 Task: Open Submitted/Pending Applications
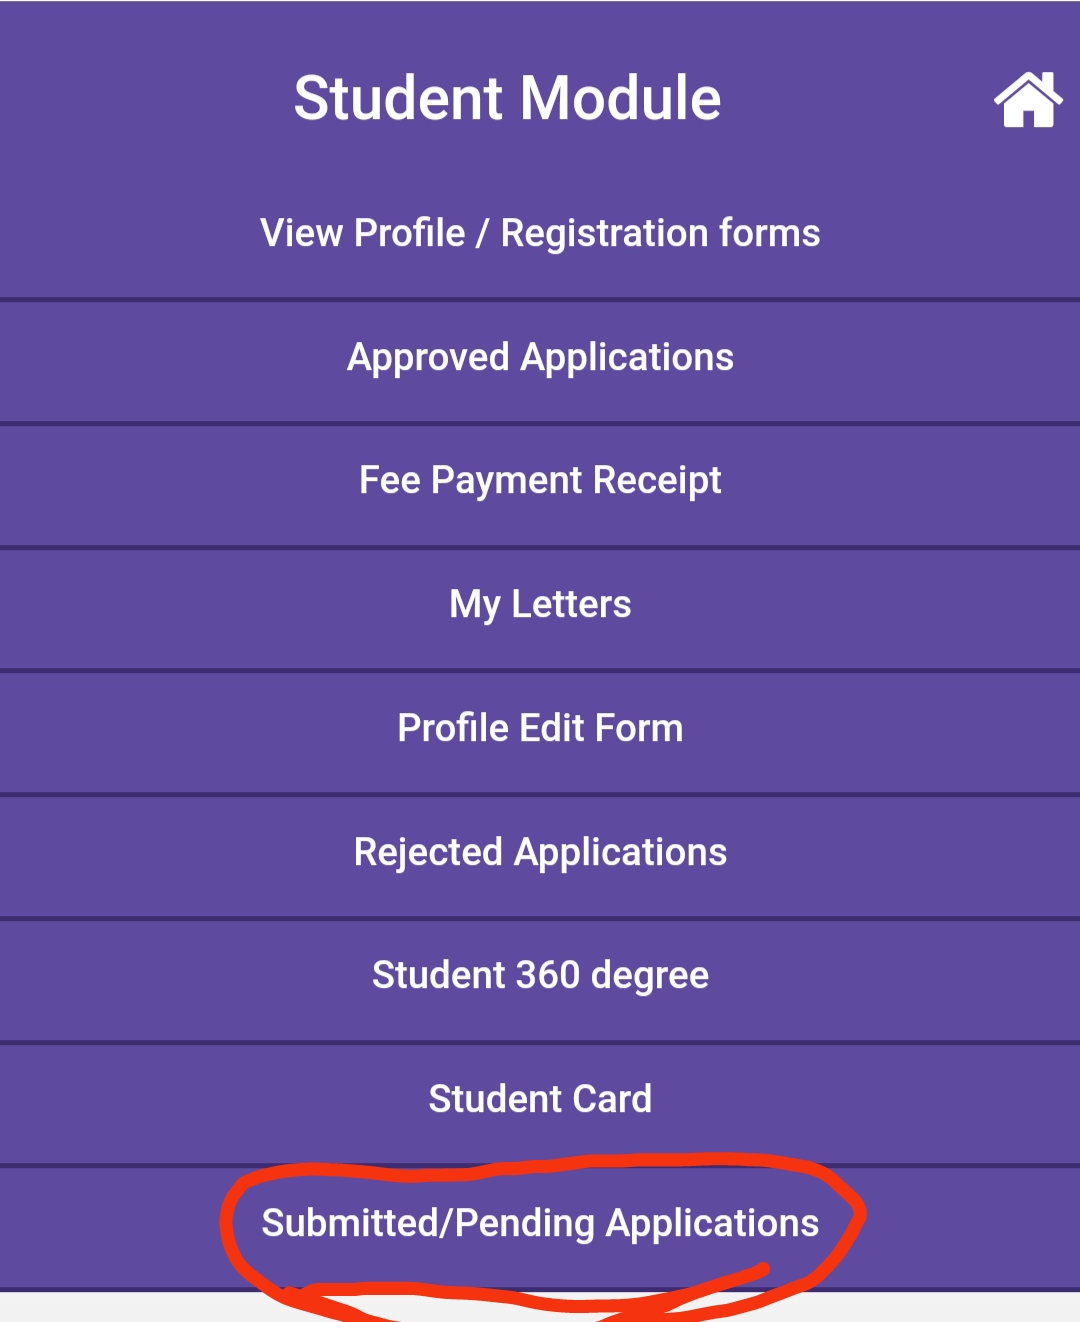pyautogui.click(x=540, y=1223)
